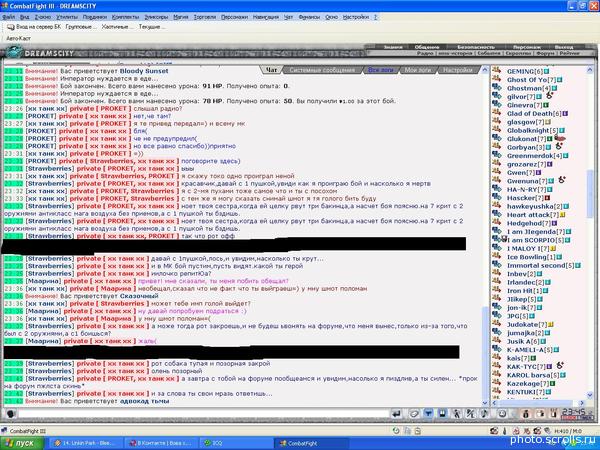Switch to the Linkin Park taskbar window
This screenshot has height=450, width=600.
click(x=87, y=443)
